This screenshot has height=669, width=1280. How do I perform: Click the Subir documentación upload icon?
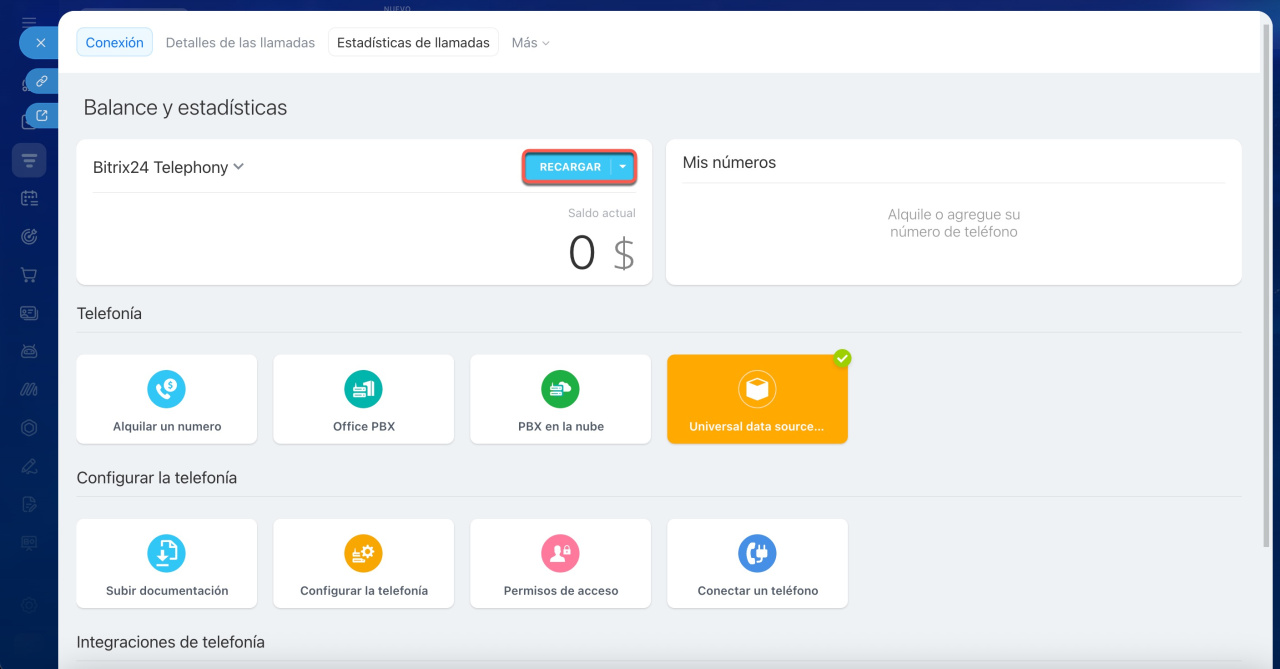[166, 553]
